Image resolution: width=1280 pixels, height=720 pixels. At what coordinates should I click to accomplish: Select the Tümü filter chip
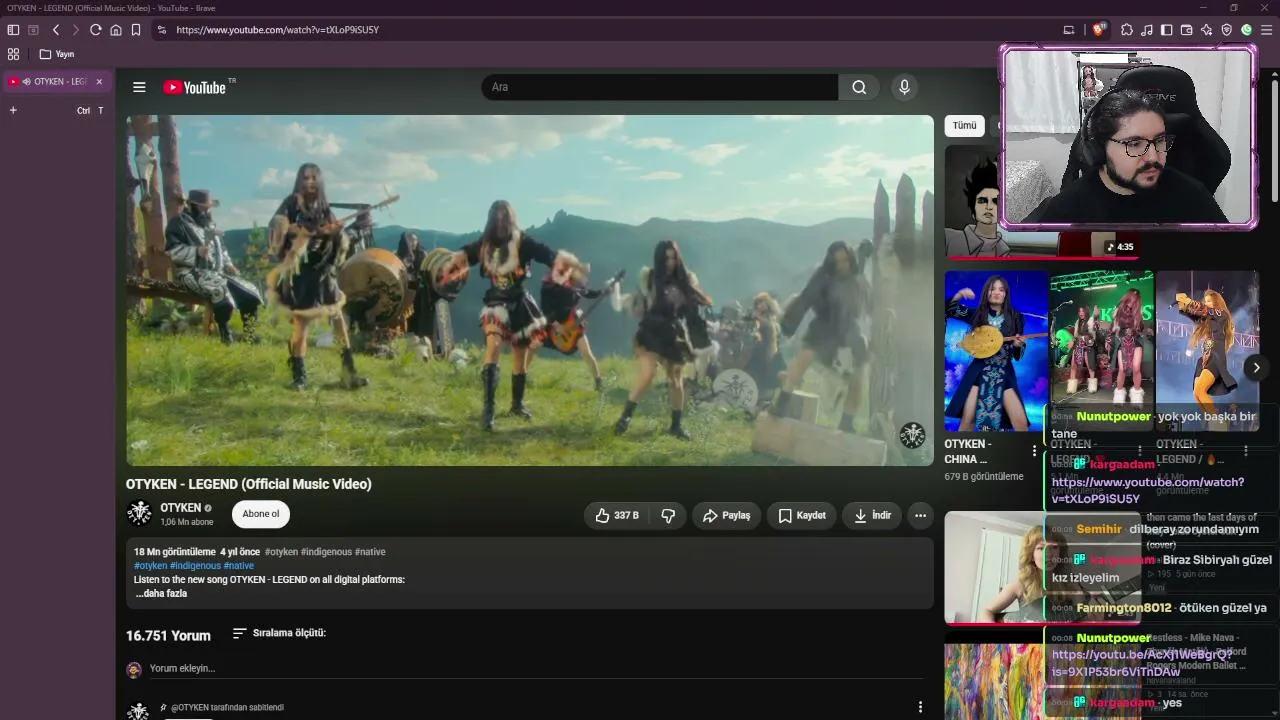coord(964,126)
